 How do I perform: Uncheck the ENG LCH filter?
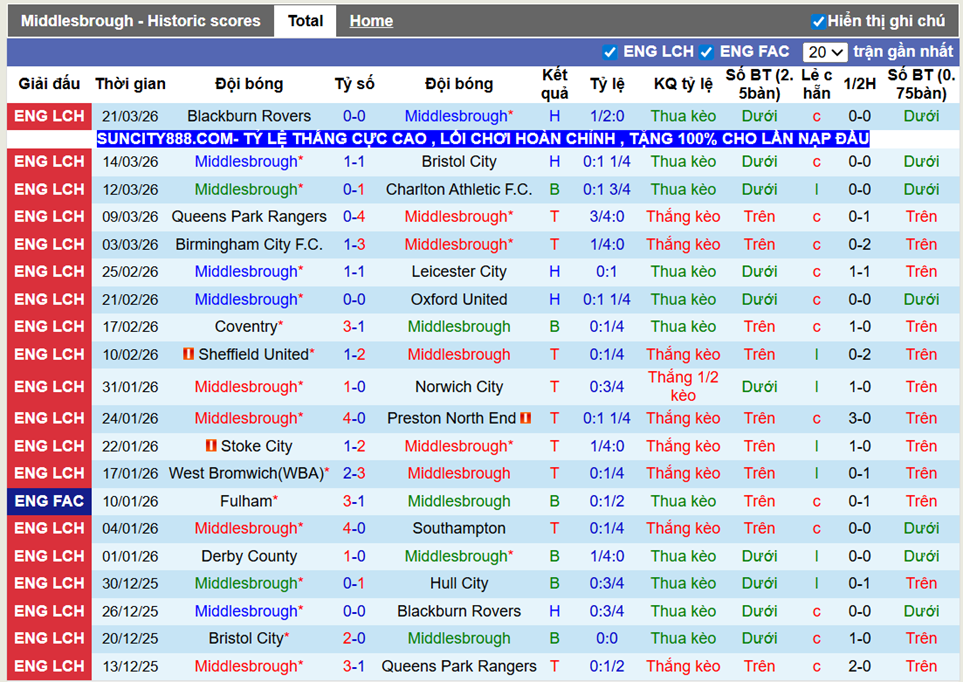pos(610,51)
